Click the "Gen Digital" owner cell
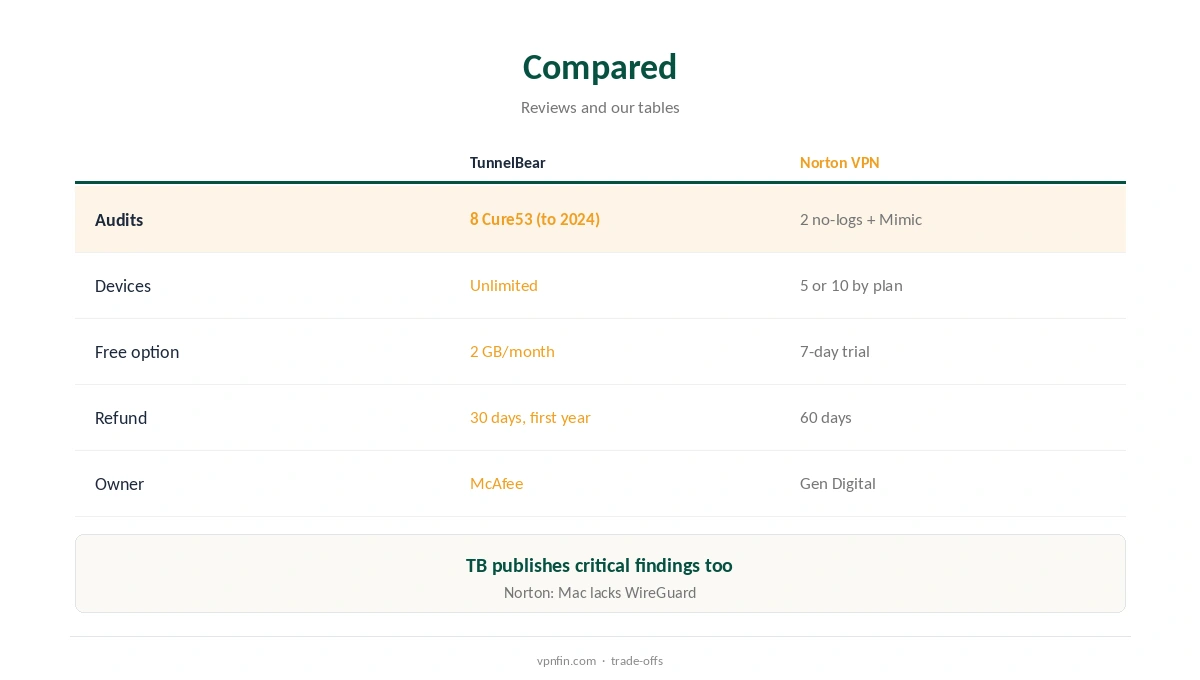The width and height of the screenshot is (1200, 680). pyautogui.click(x=838, y=483)
